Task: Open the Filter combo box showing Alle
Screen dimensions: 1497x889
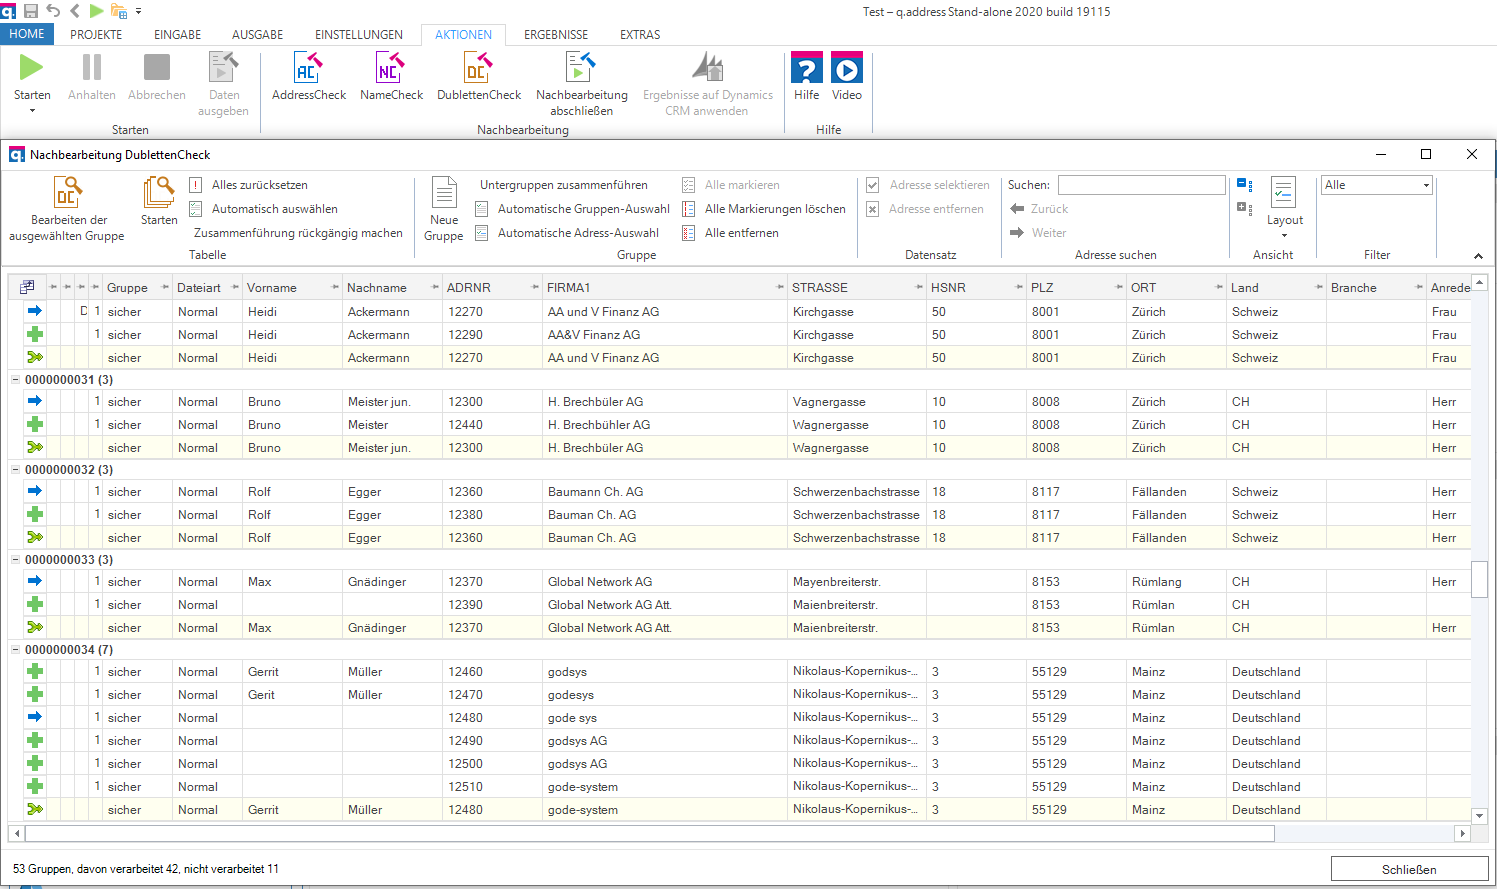Action: pyautogui.click(x=1377, y=185)
